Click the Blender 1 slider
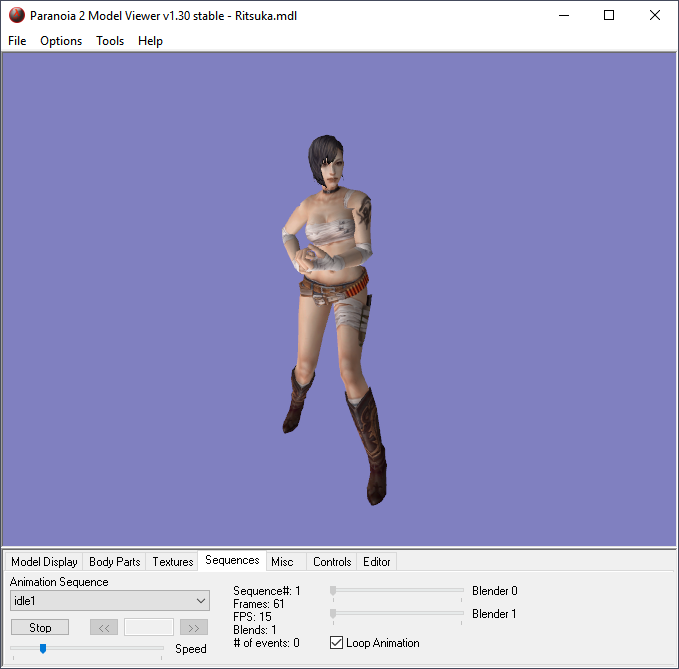The image size is (679, 669). point(397,613)
